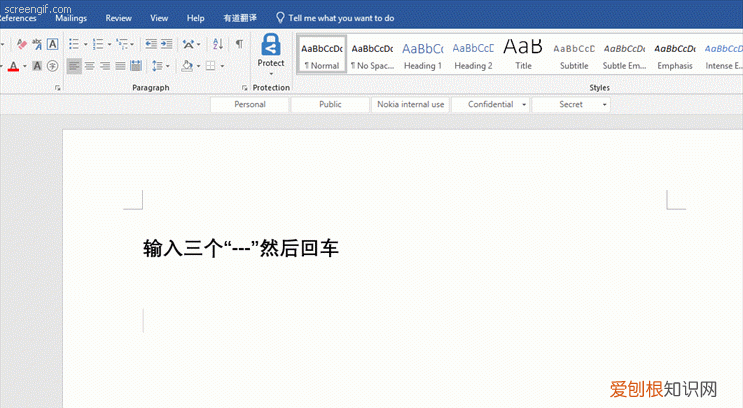Click the red font color button
This screenshot has height=408, width=743.
pos(12,66)
